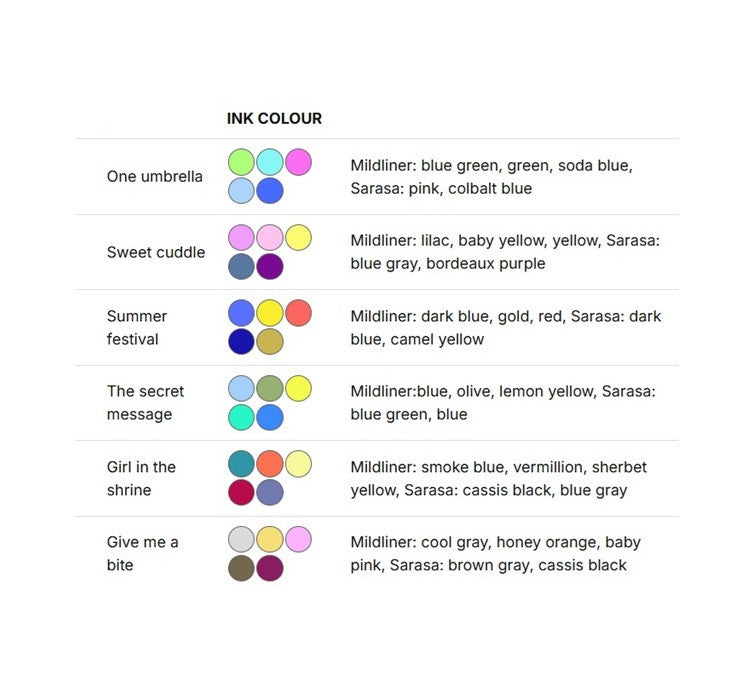Select the camel yellow swatch in Summer festival

[270, 342]
